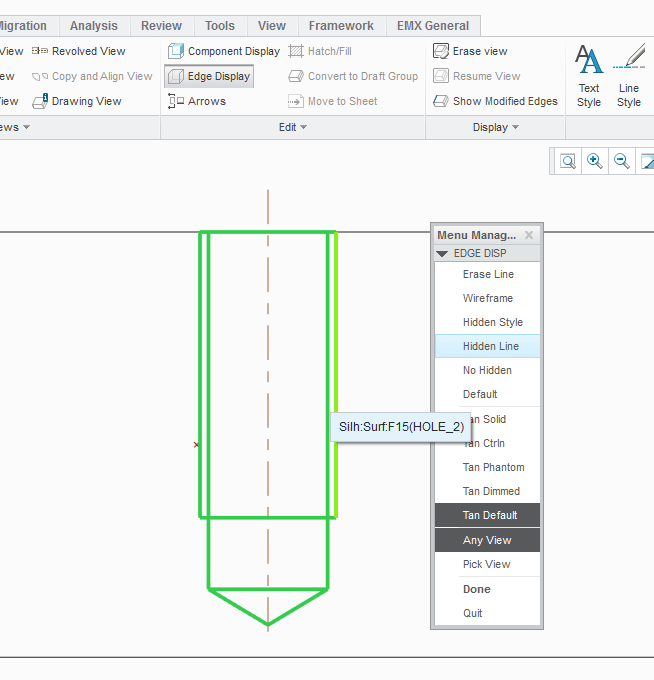Collapse the EDGE DISP menu section
The width and height of the screenshot is (654, 680).
tap(443, 254)
